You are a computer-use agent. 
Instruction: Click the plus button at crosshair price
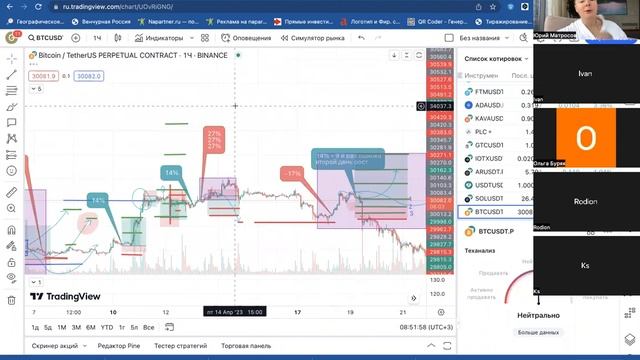421,106
